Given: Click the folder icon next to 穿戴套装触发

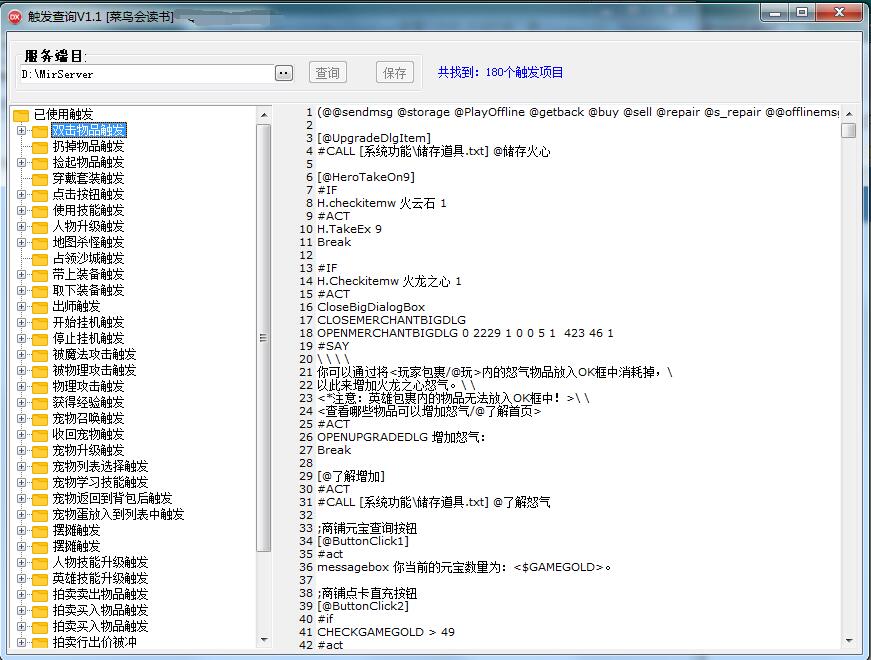Looking at the screenshot, I should pos(40,179).
